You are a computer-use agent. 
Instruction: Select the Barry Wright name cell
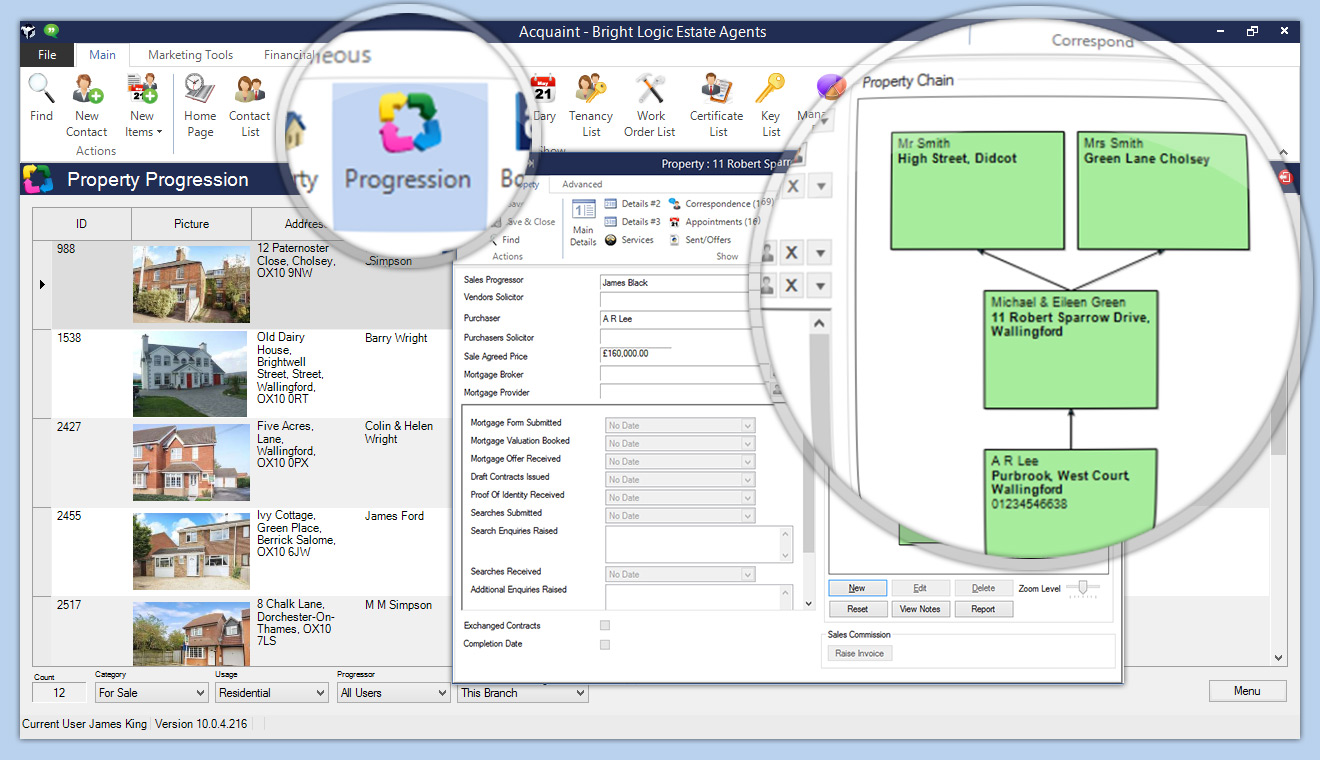click(396, 338)
